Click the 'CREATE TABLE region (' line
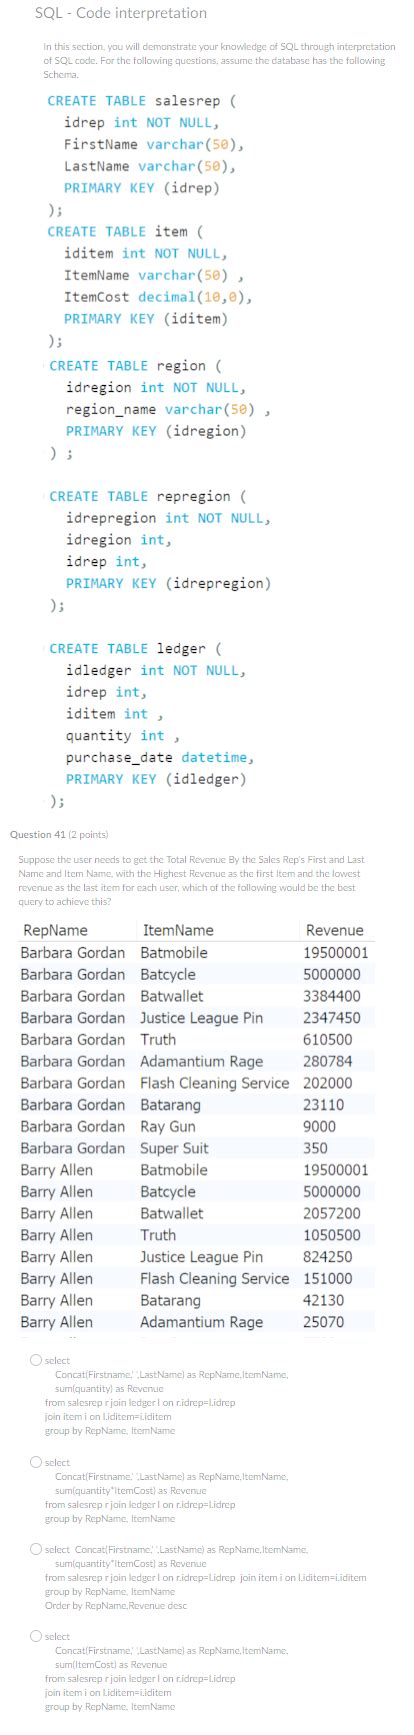Screen dimensions: 414x1735 pyautogui.click(x=135, y=366)
